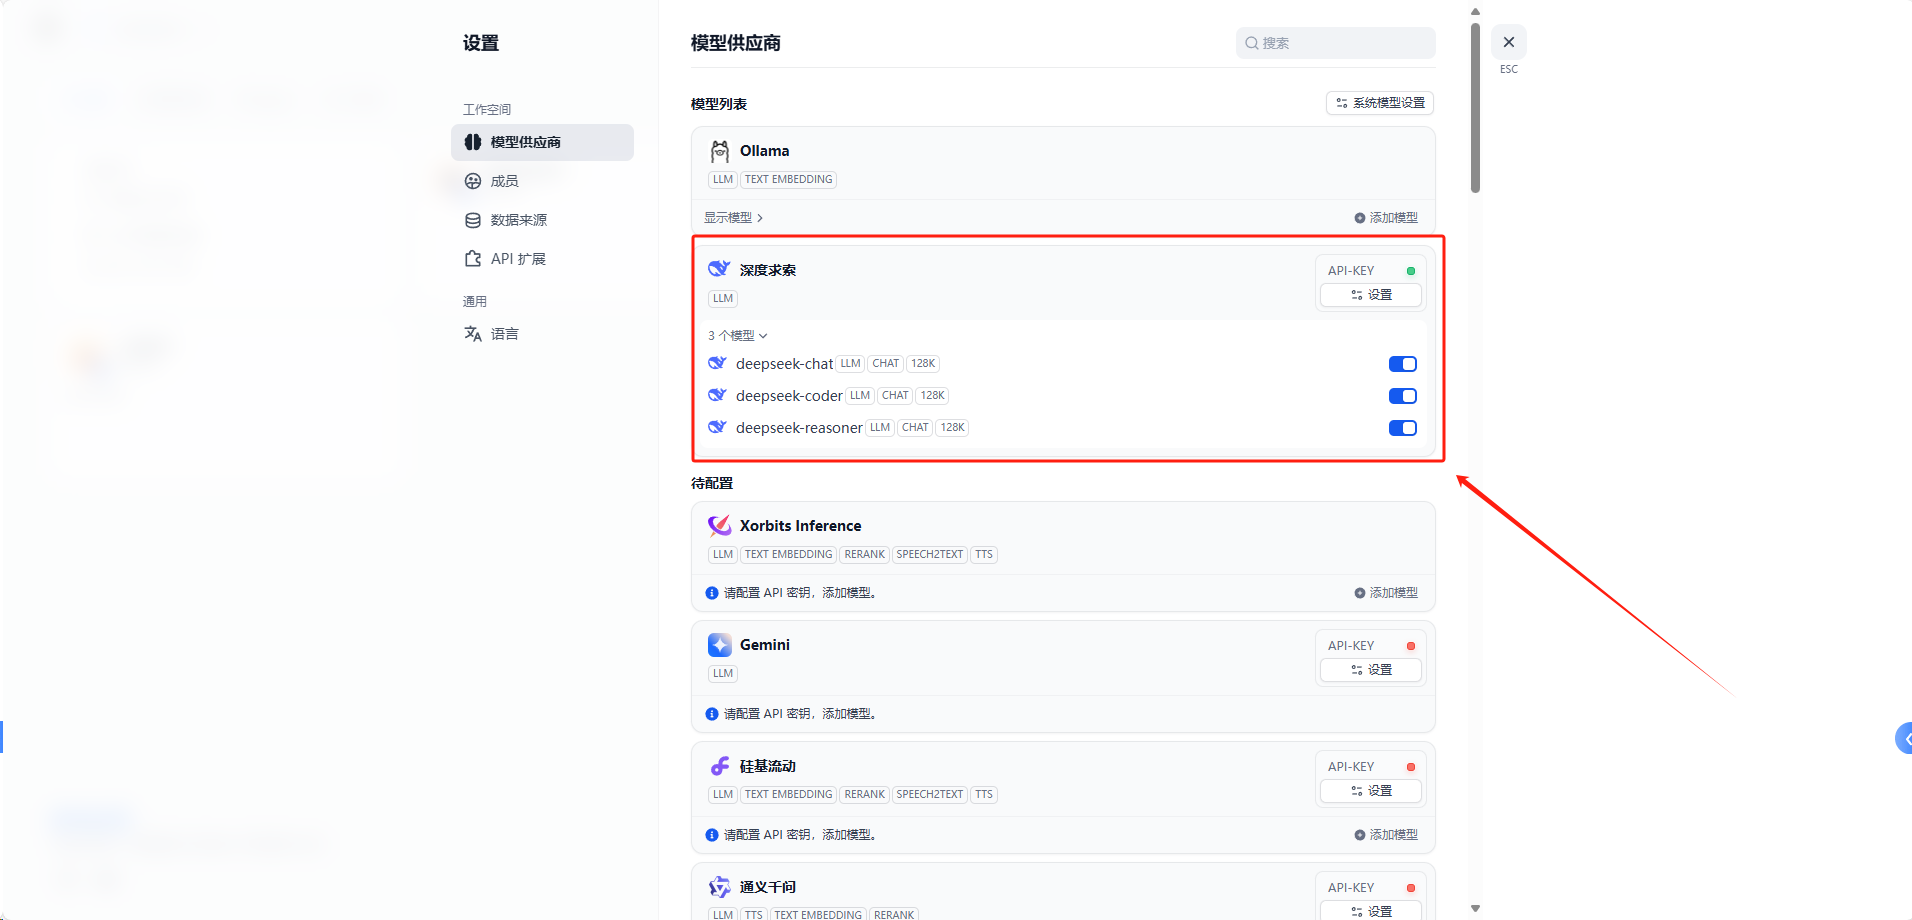This screenshot has height=920, width=1912.
Task: Click the search magnifier icon
Action: pos(1251,43)
